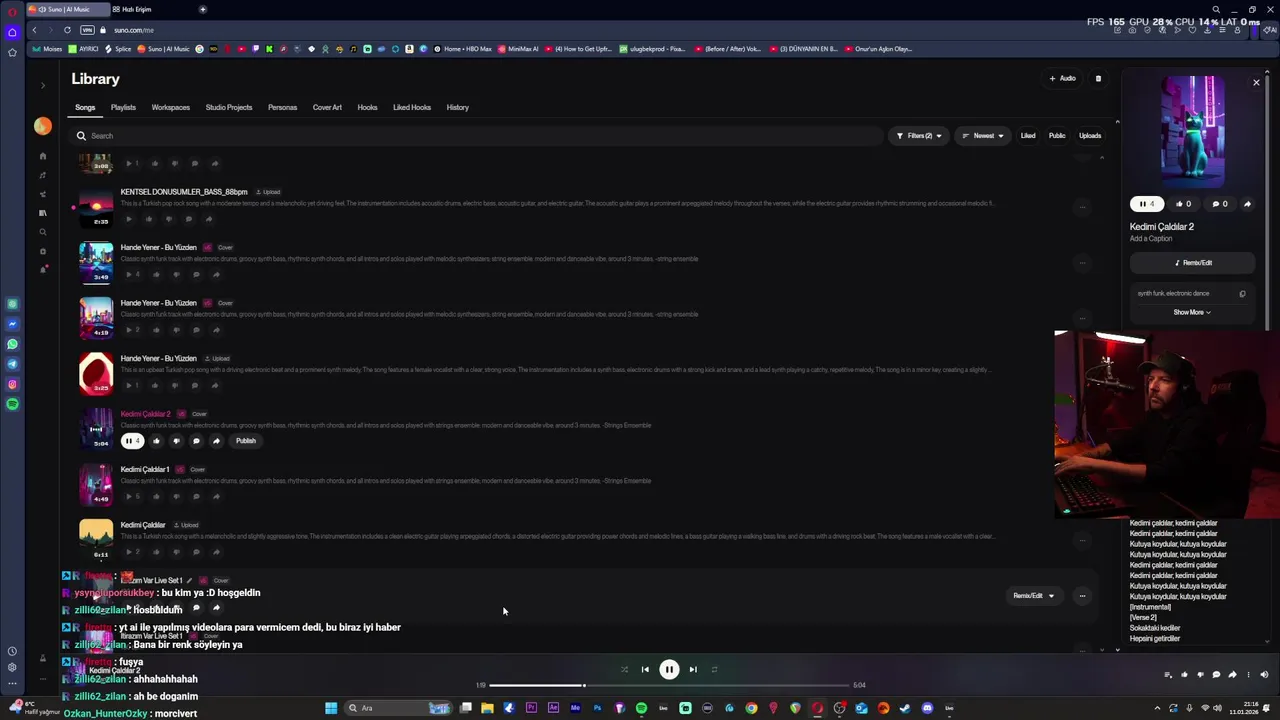This screenshot has width=1280, height=720.
Task: Toggle the Uploads filter chip
Action: [x=1090, y=136]
